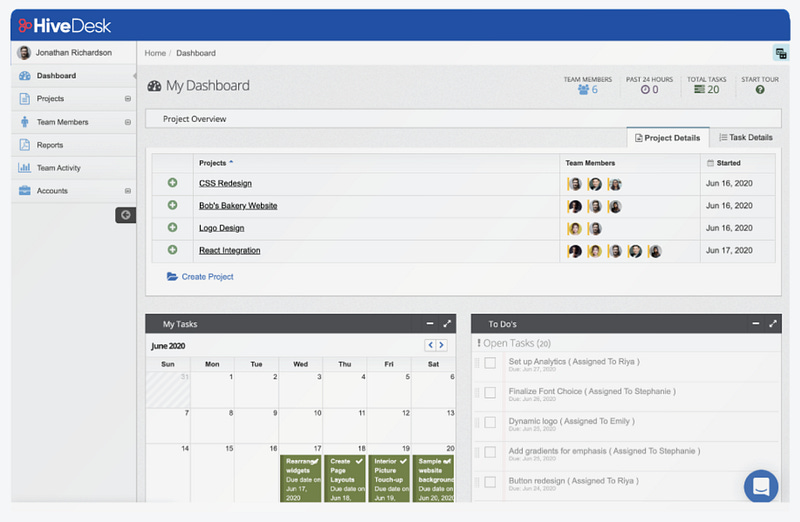The image size is (800, 522).
Task: Open the live chat bubble button
Action: click(x=761, y=486)
